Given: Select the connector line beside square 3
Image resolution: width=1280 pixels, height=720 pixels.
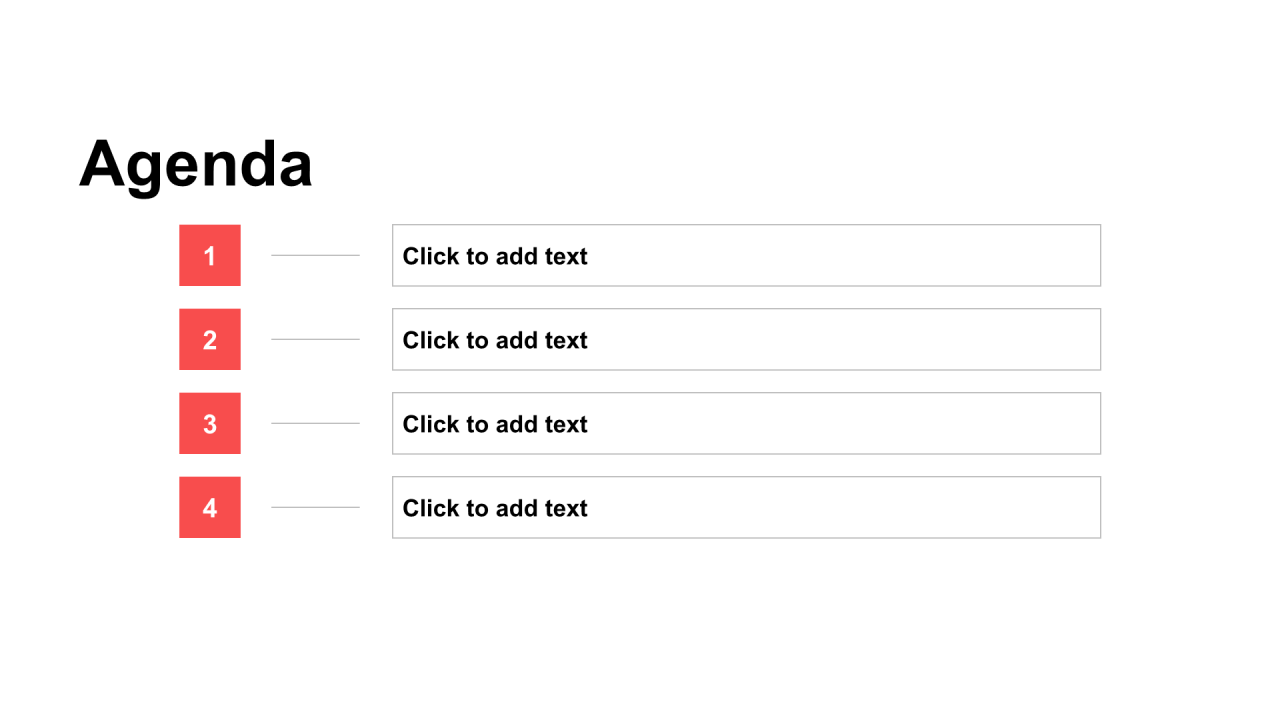Looking at the screenshot, I should point(315,423).
